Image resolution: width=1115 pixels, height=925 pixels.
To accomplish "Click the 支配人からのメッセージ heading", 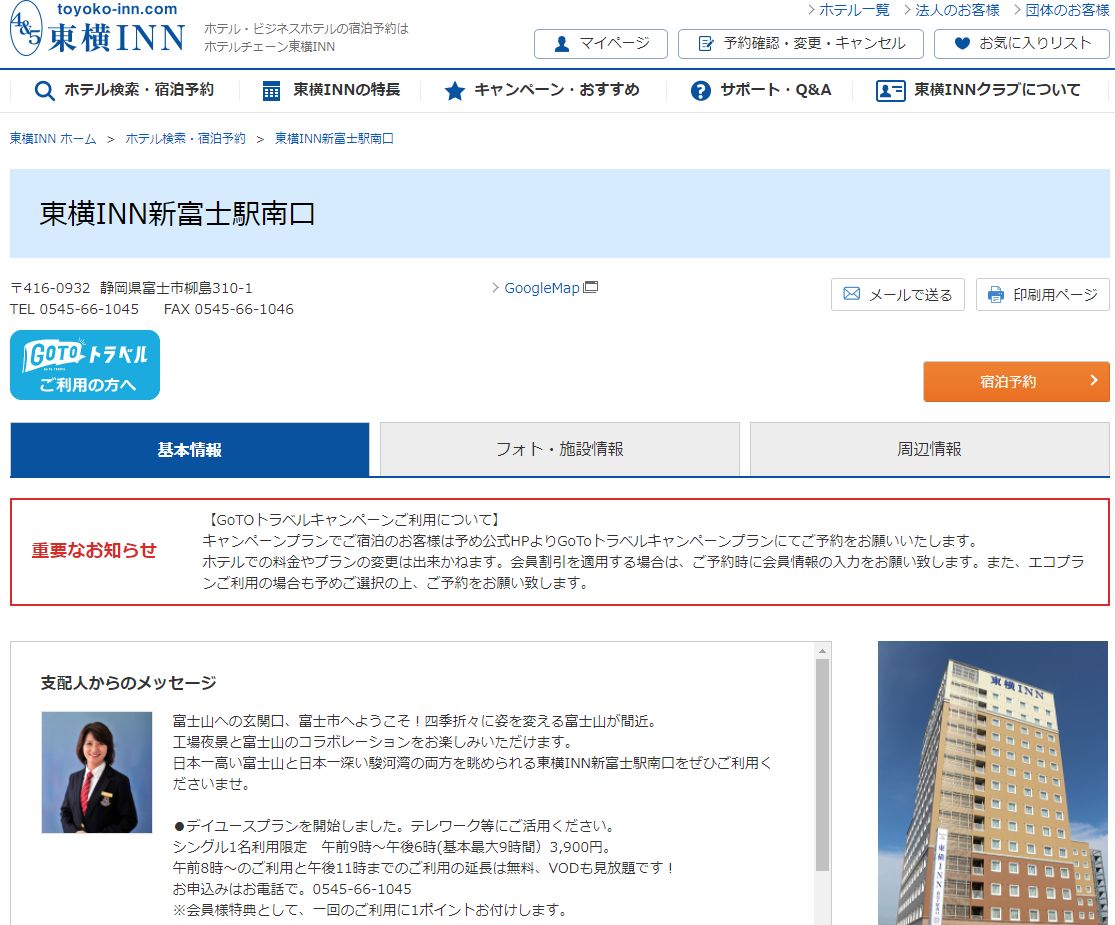I will (x=129, y=683).
